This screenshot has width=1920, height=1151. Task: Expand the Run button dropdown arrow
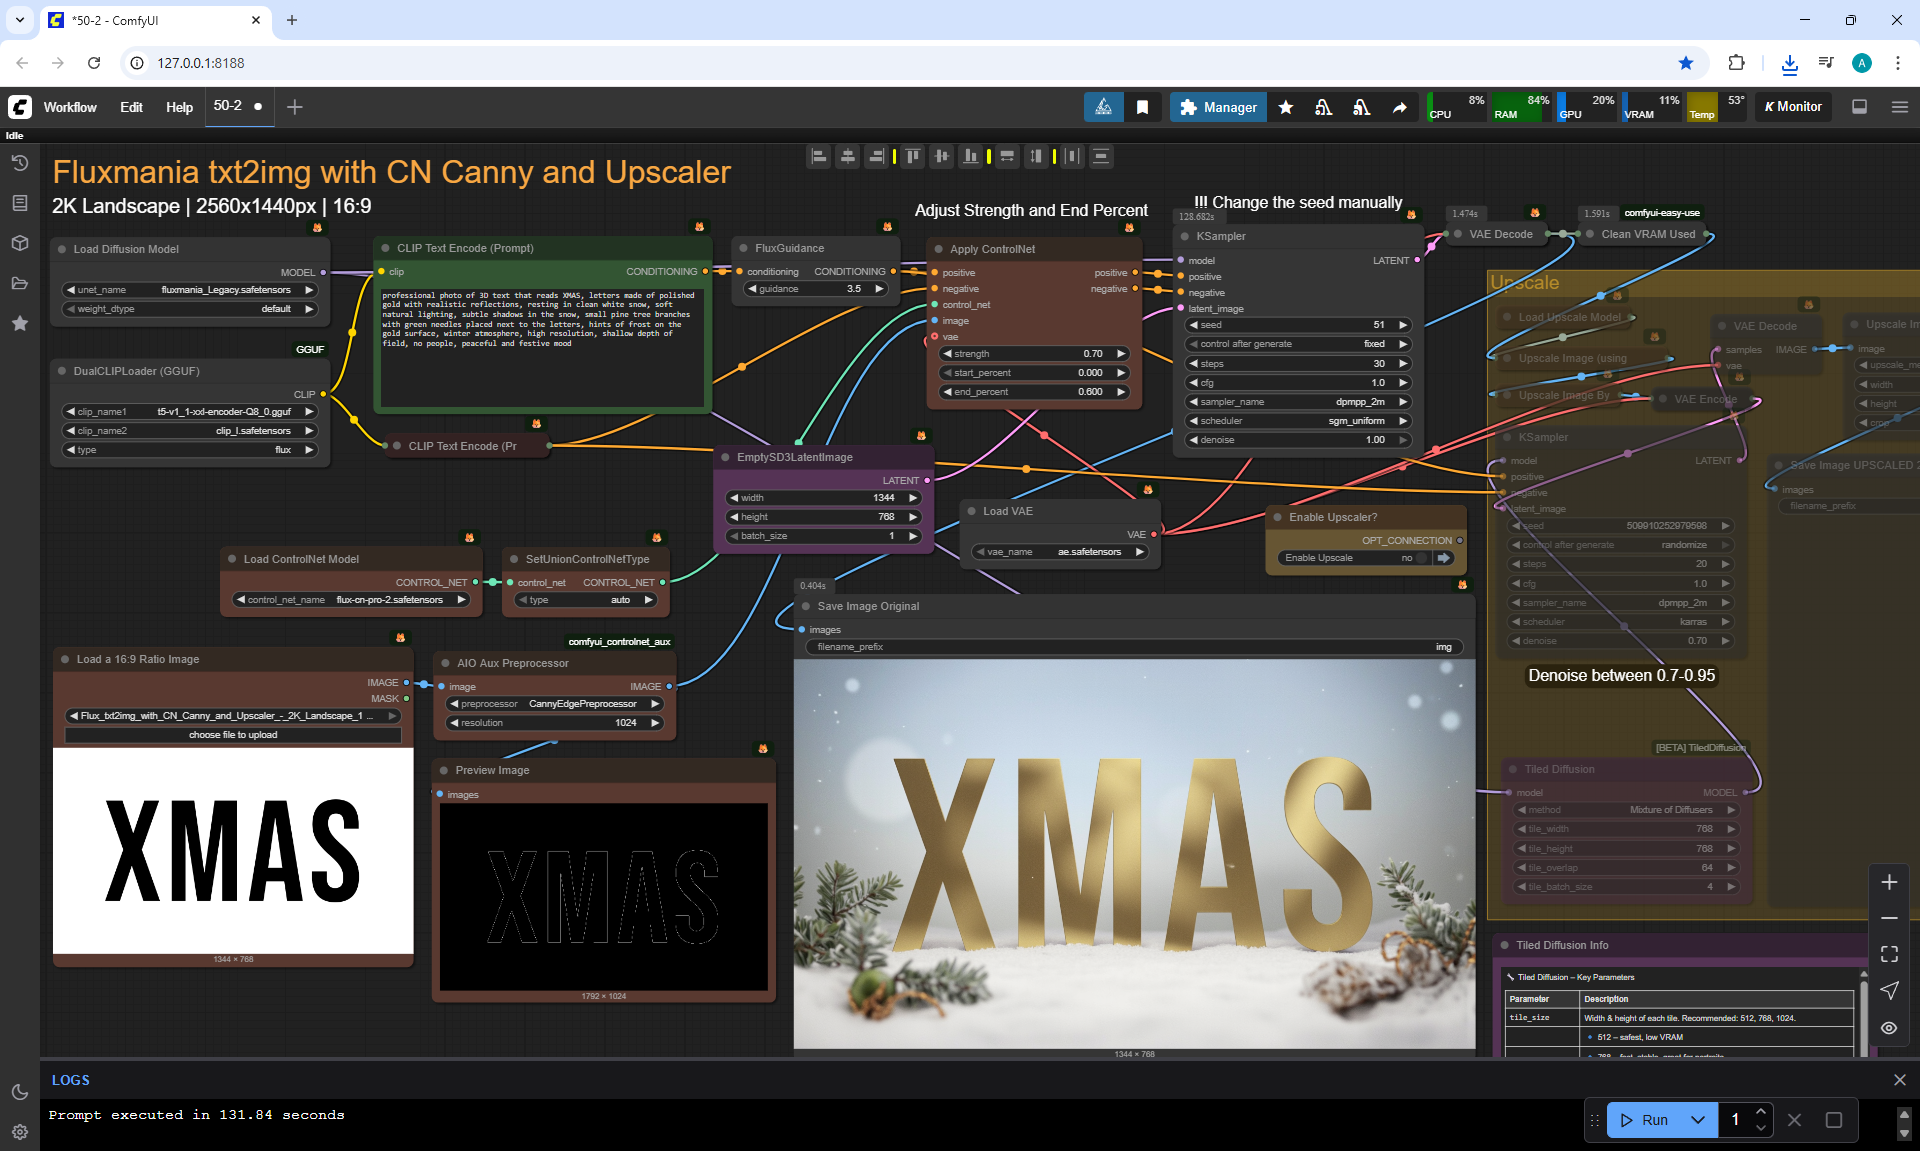click(1697, 1120)
